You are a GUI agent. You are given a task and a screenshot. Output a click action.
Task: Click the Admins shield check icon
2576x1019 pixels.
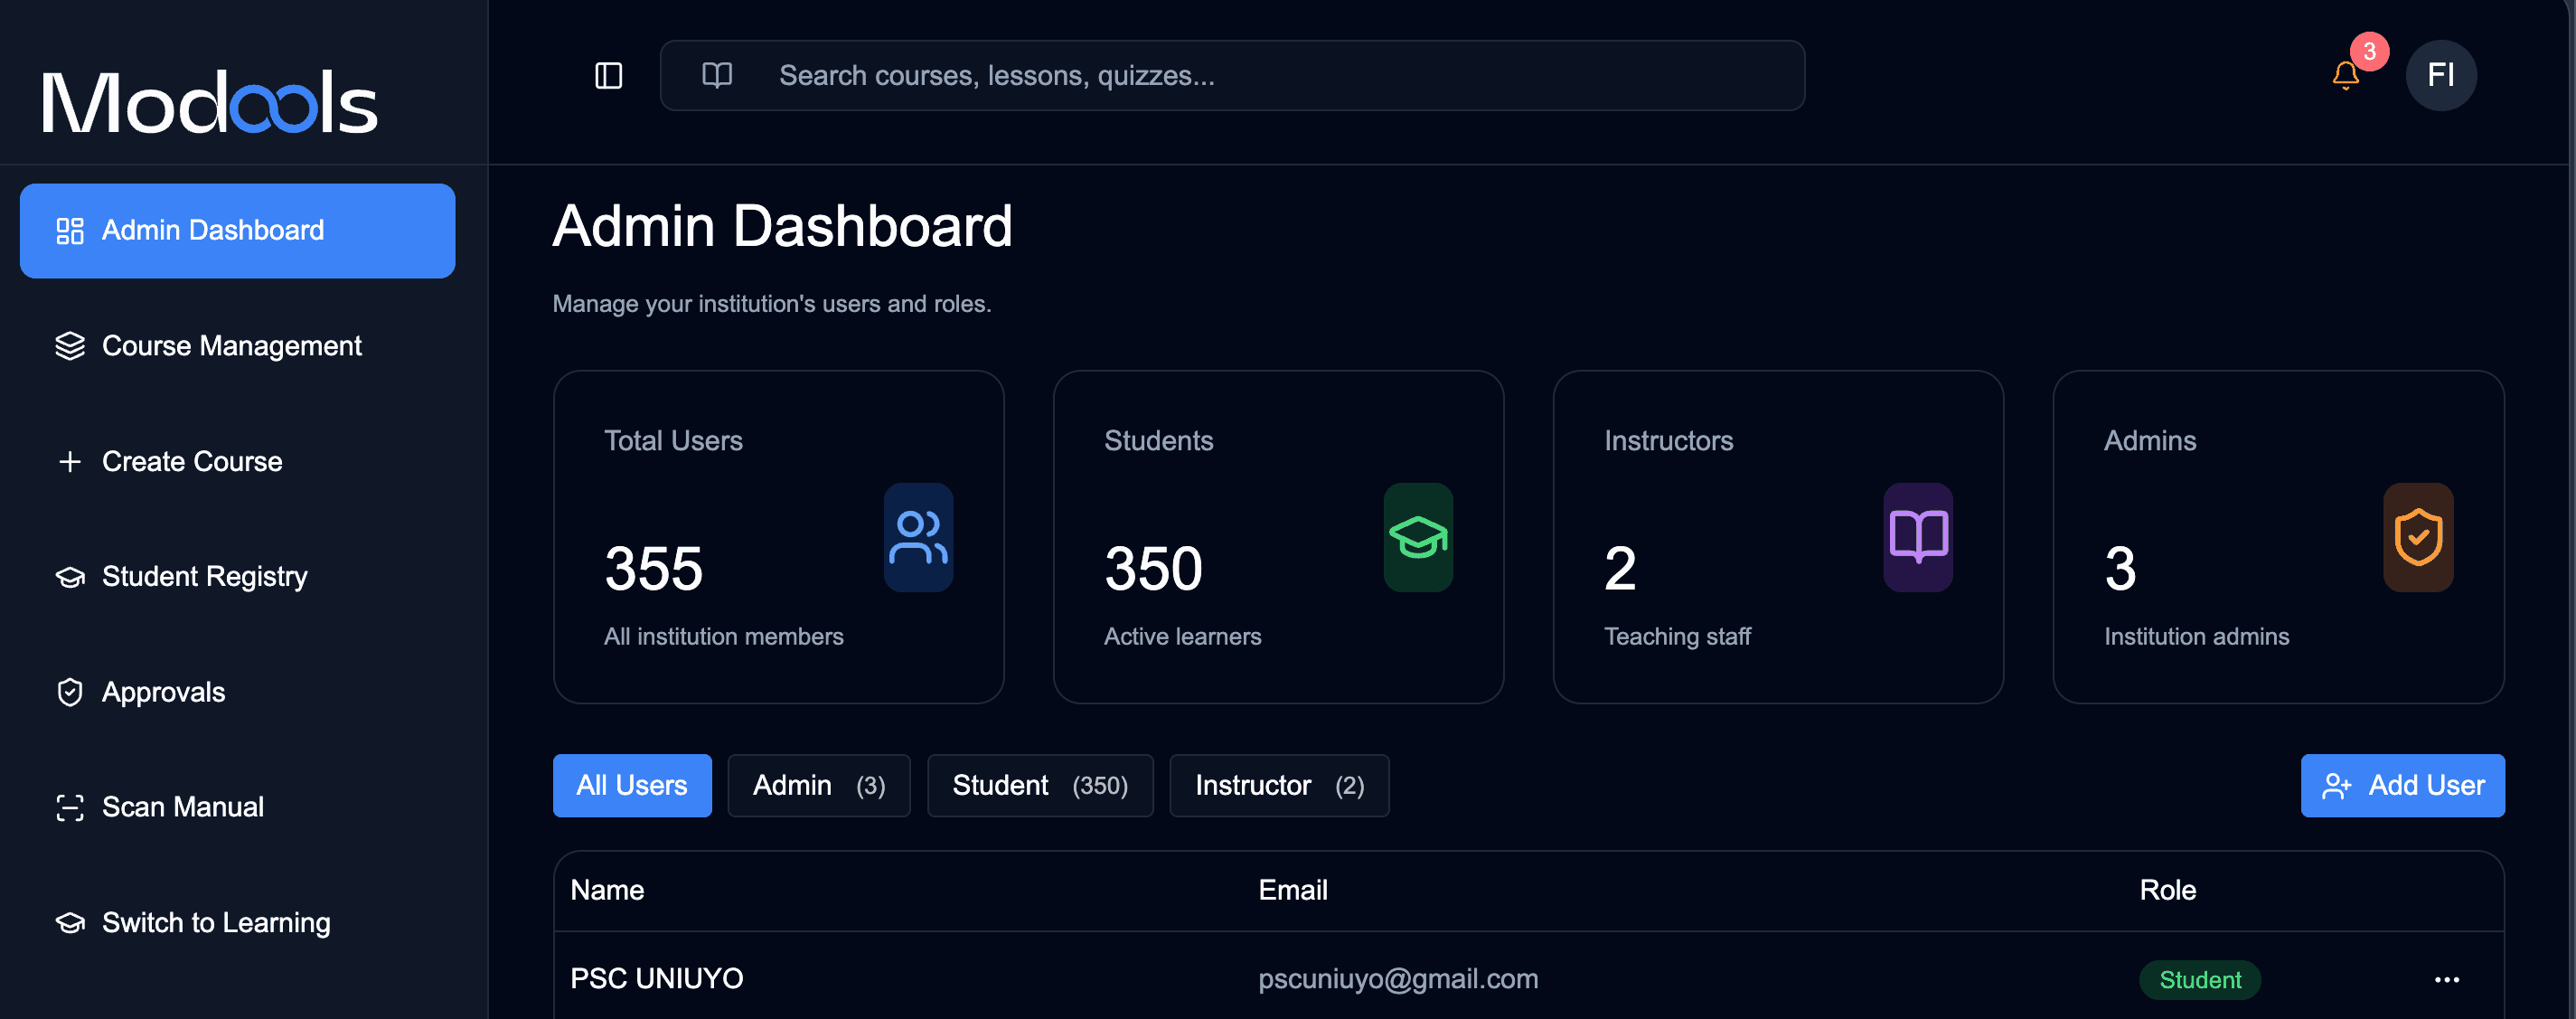[x=2418, y=537]
